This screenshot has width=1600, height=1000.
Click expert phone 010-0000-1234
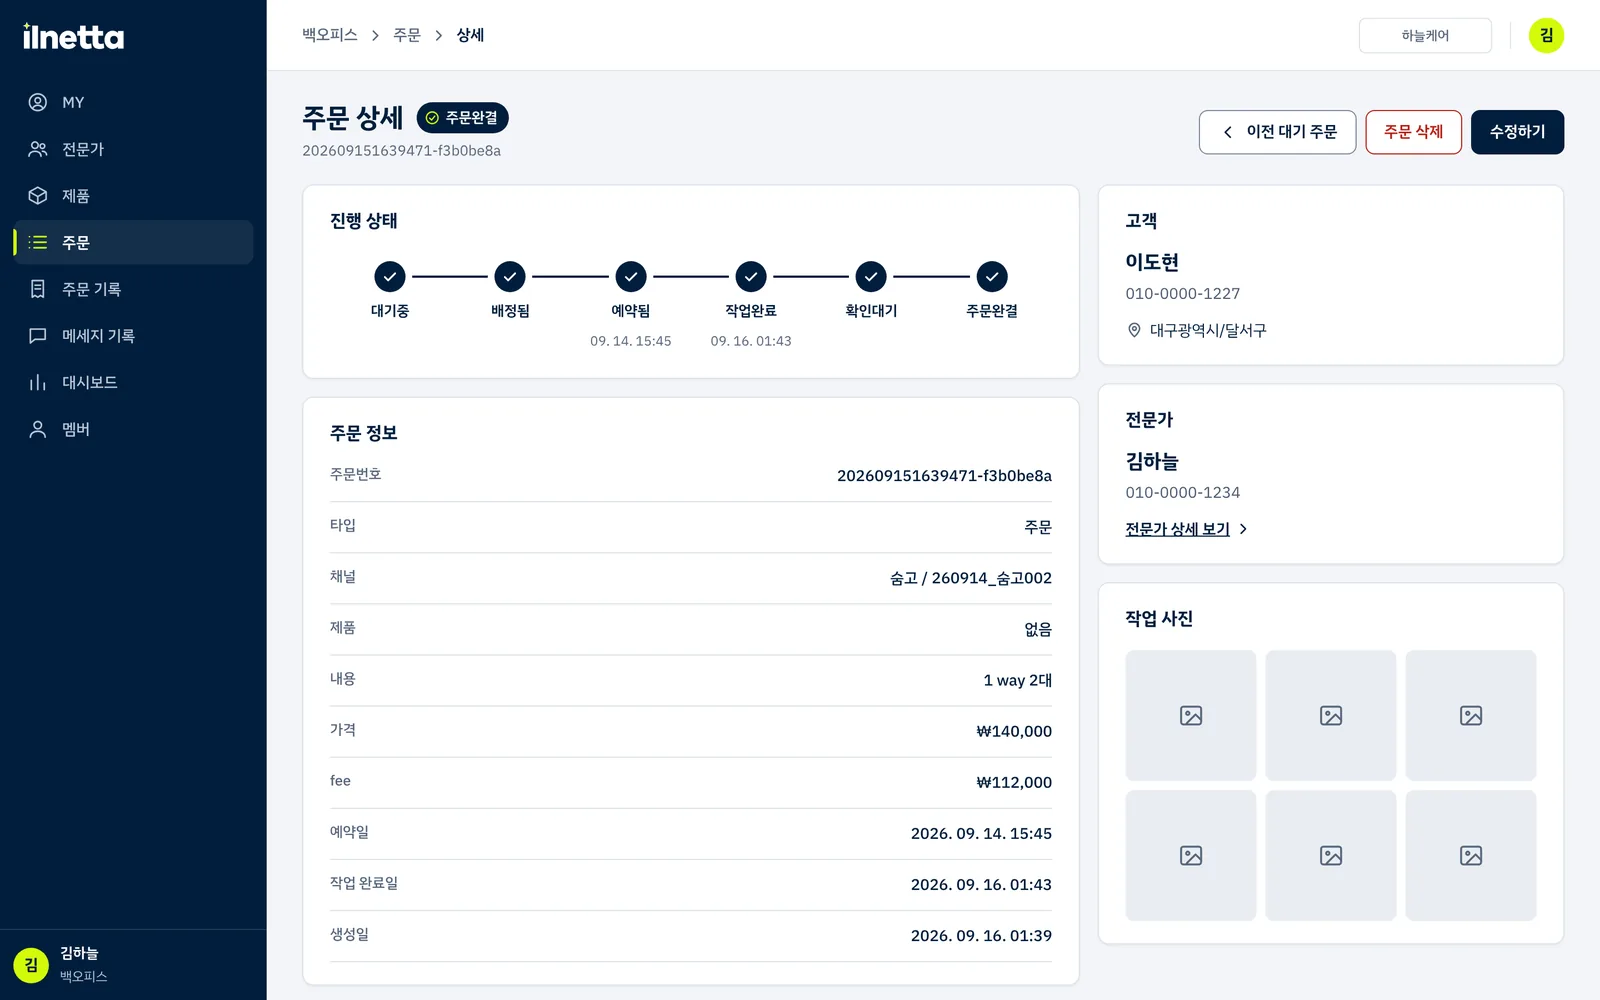pos(1182,493)
